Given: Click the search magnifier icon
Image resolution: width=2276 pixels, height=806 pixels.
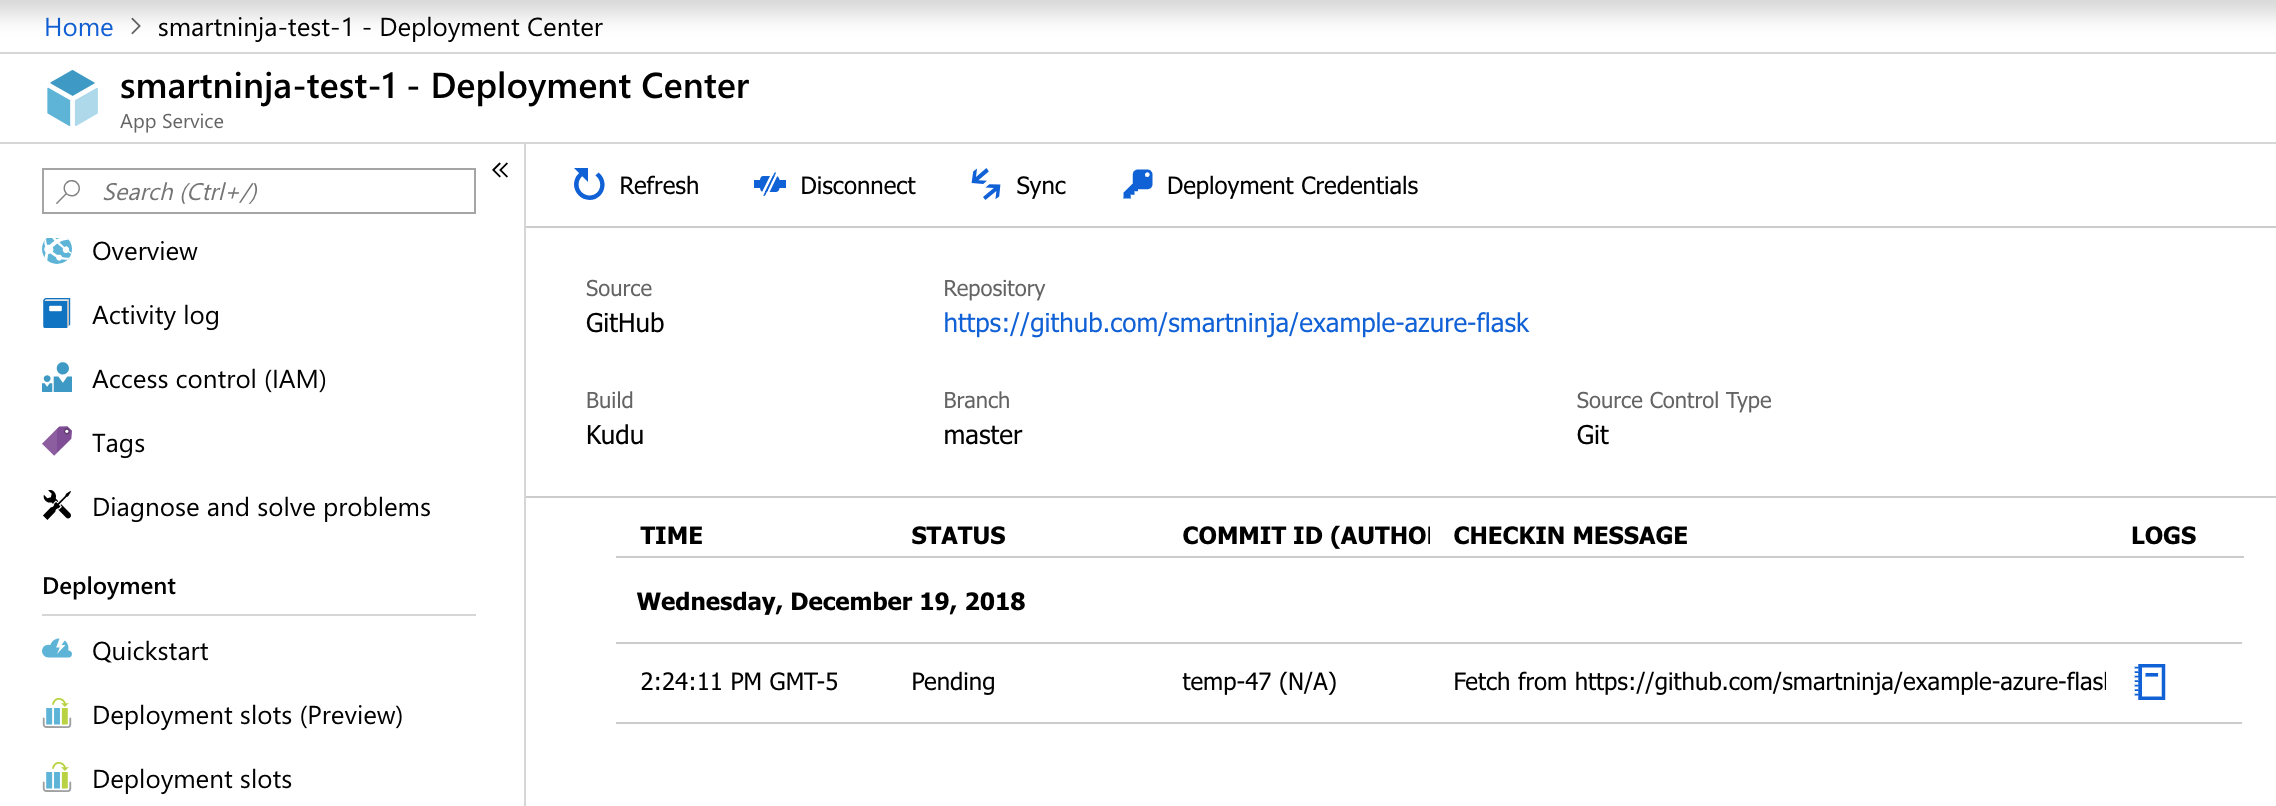Looking at the screenshot, I should click(68, 191).
